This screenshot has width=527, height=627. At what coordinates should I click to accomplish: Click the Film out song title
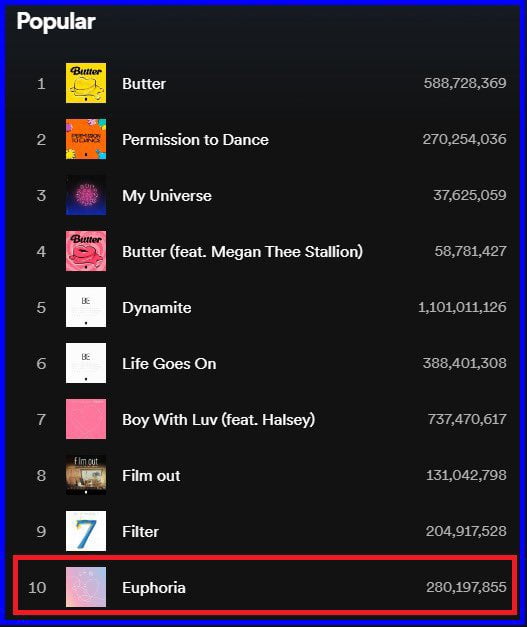[x=151, y=476]
